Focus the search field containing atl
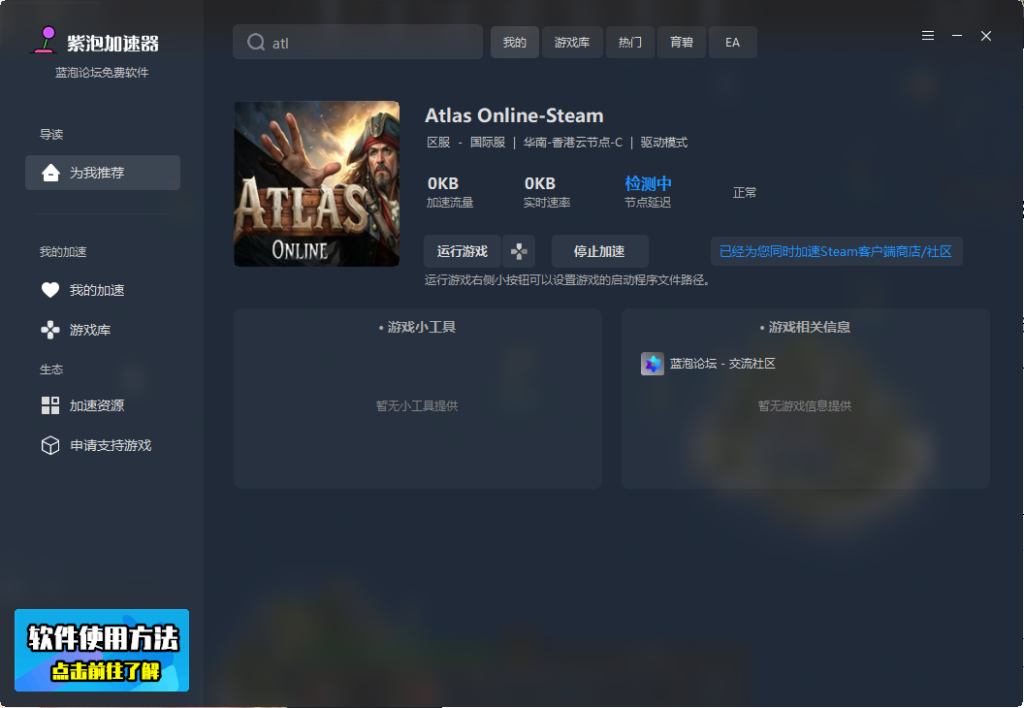 point(358,42)
